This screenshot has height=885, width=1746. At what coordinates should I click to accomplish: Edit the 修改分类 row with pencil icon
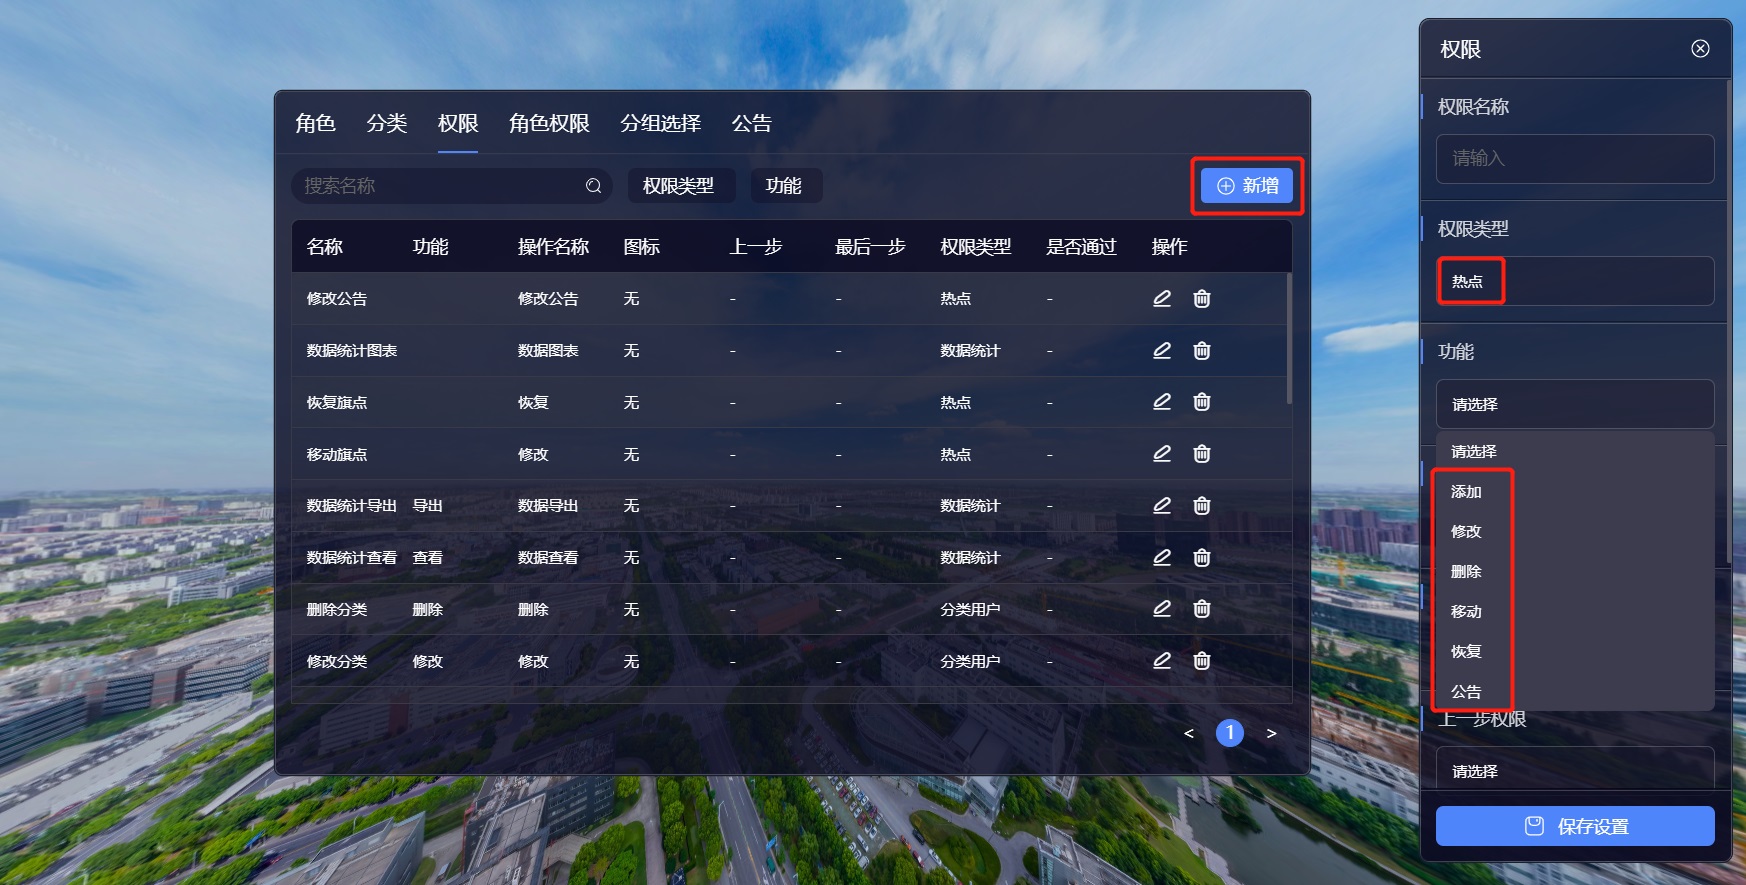1162,661
